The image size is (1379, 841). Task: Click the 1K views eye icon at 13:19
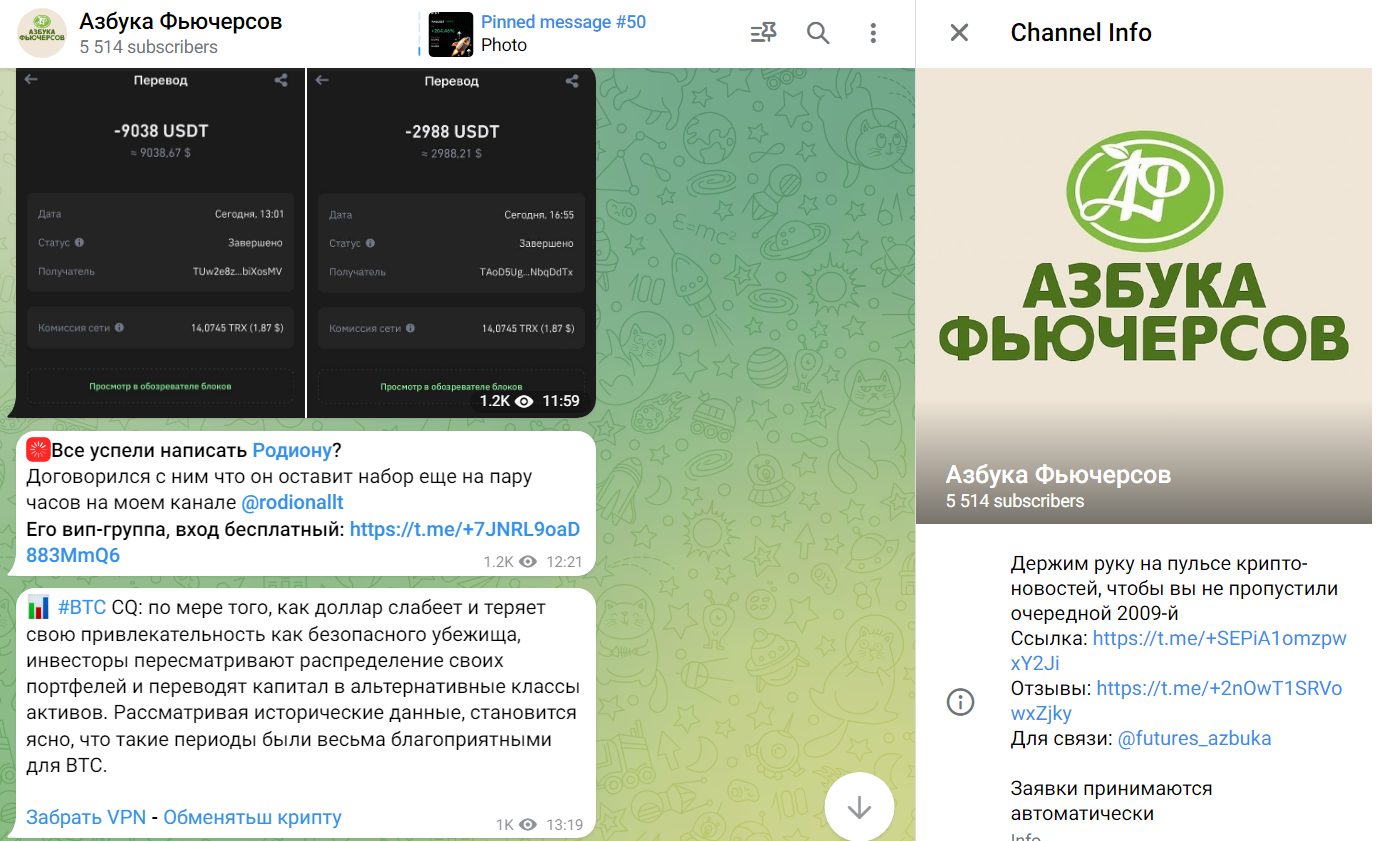pyautogui.click(x=528, y=825)
